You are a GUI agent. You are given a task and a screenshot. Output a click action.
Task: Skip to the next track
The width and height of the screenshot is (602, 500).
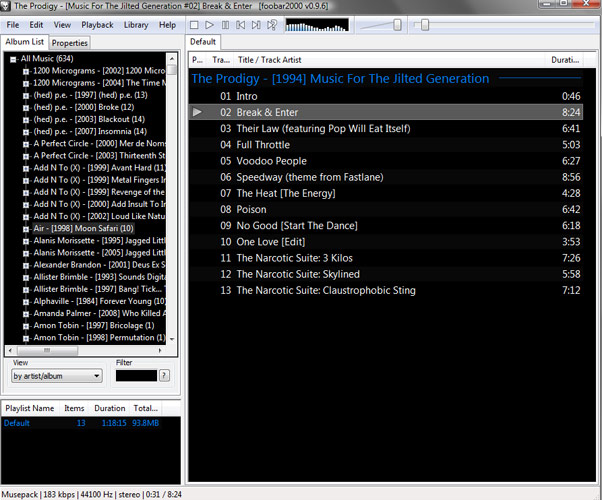click(256, 25)
